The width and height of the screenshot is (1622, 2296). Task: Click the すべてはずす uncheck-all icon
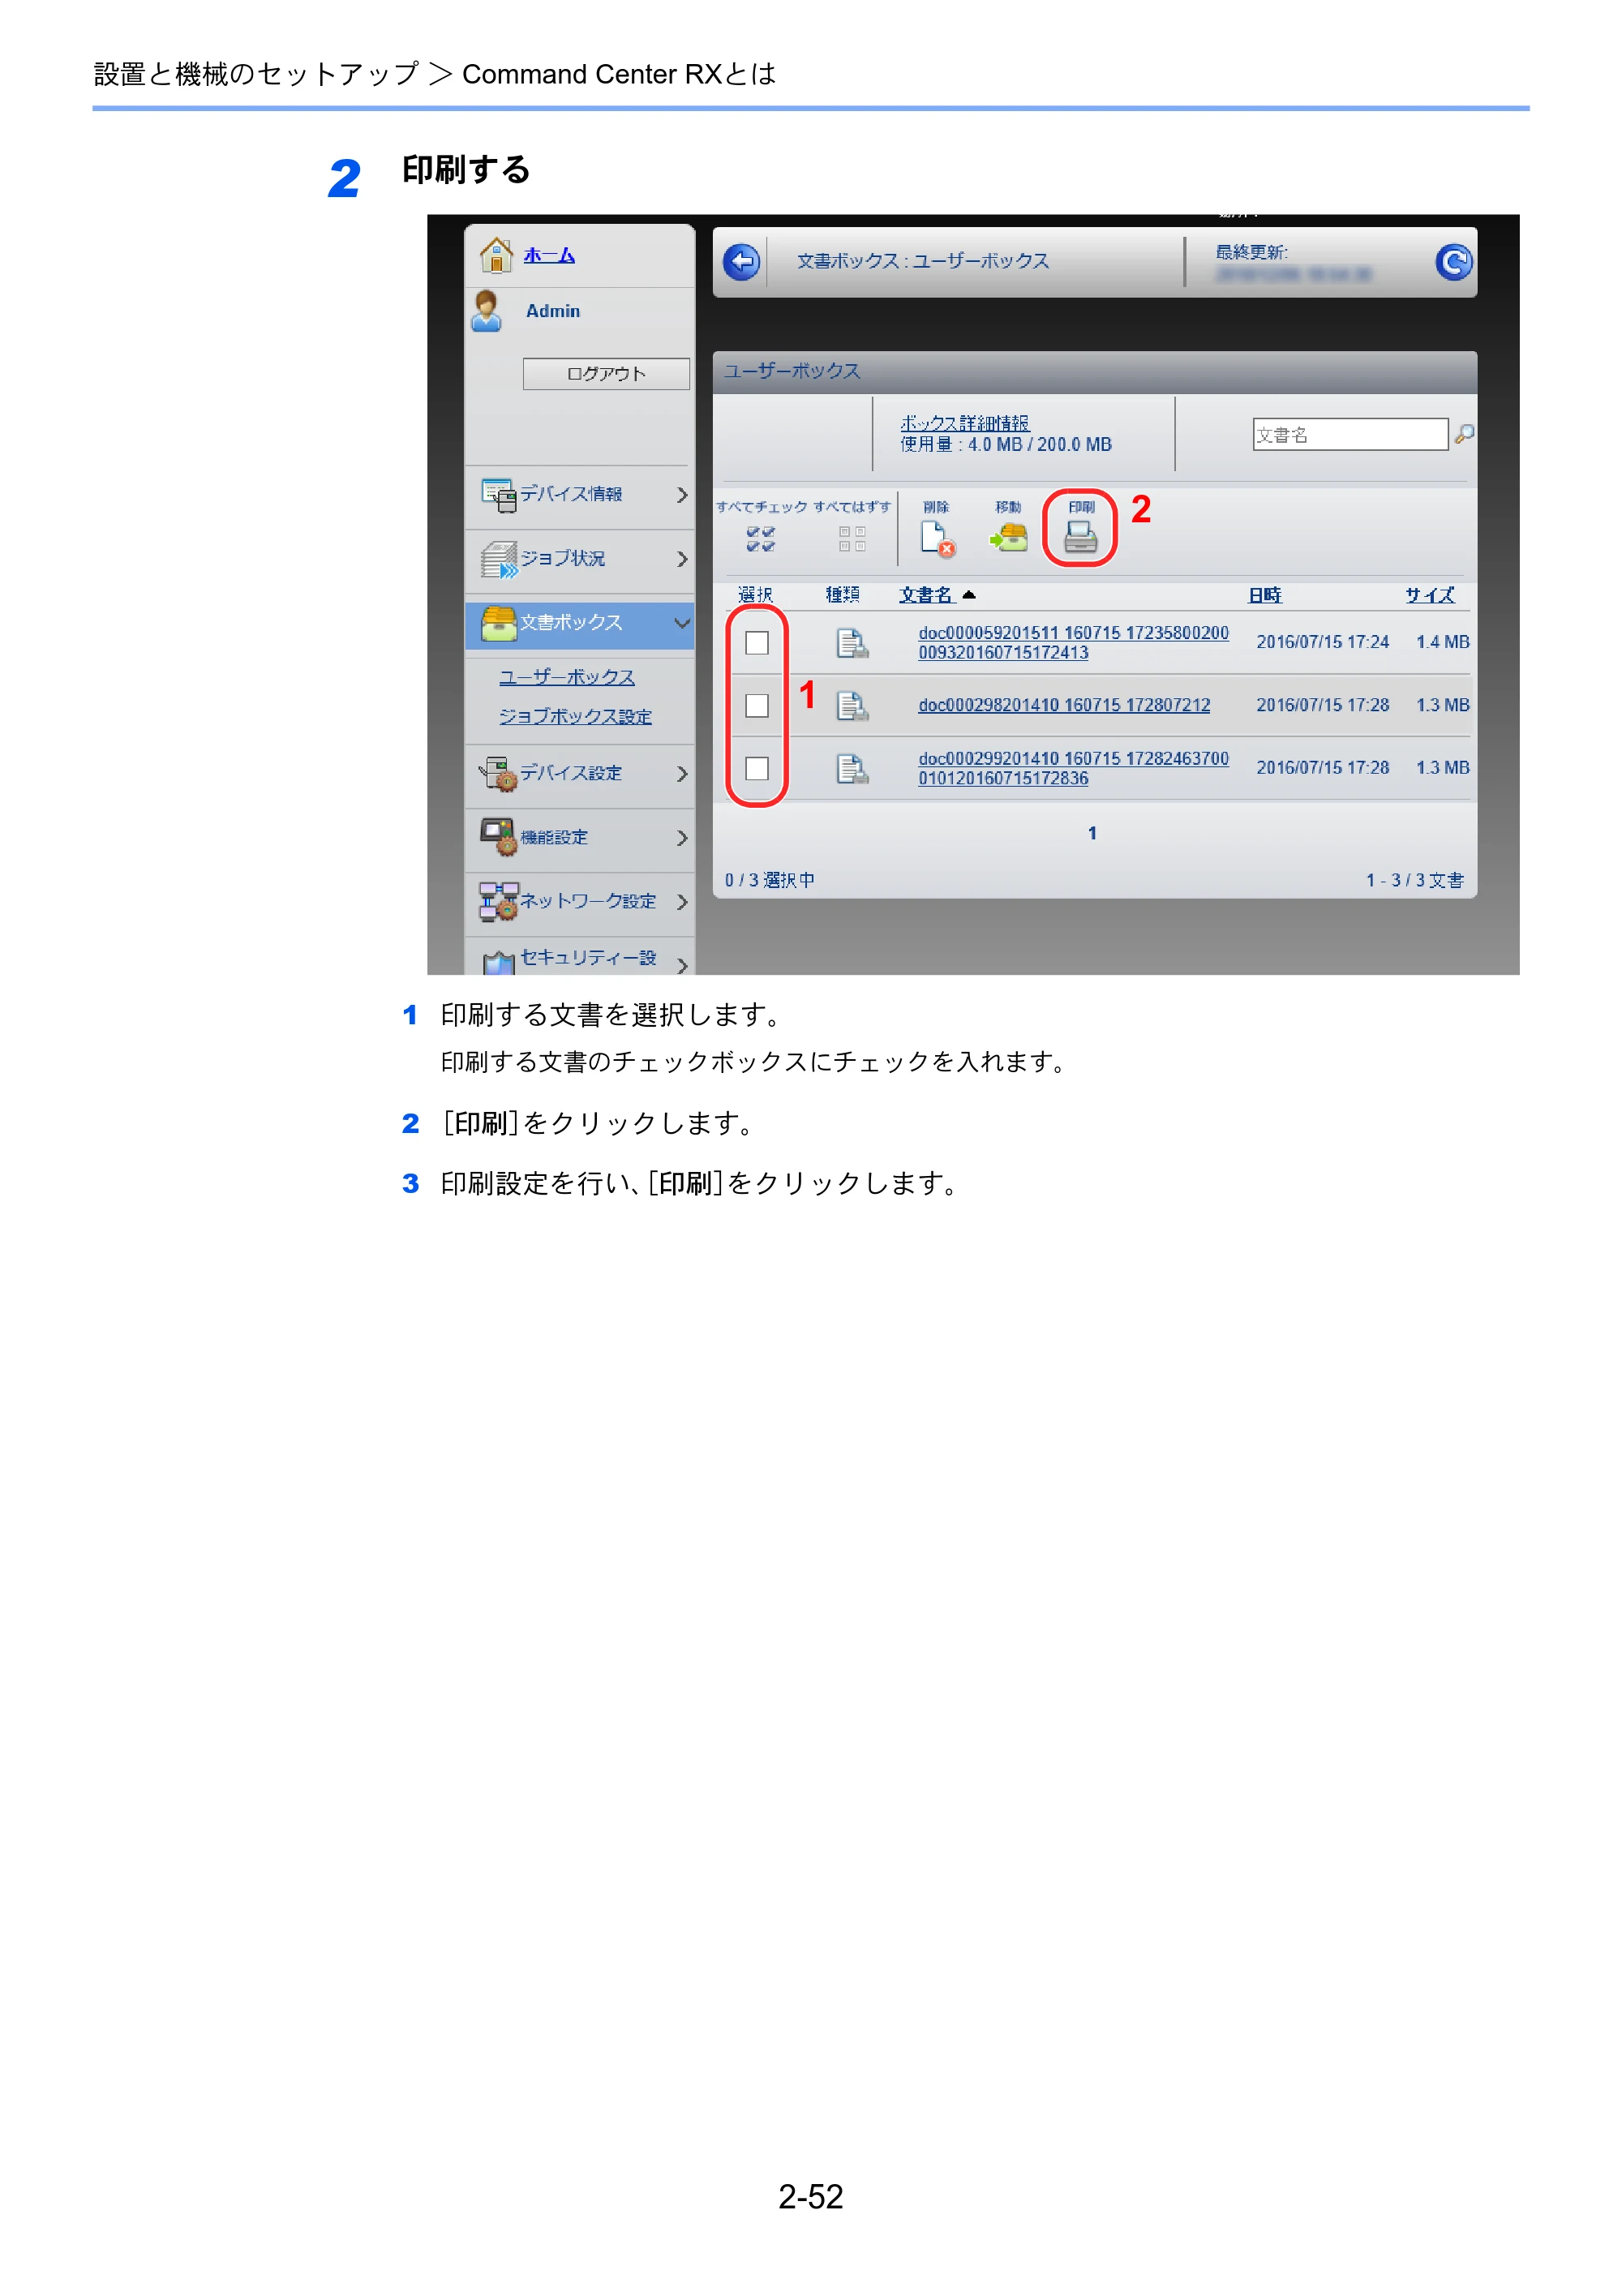click(x=852, y=539)
